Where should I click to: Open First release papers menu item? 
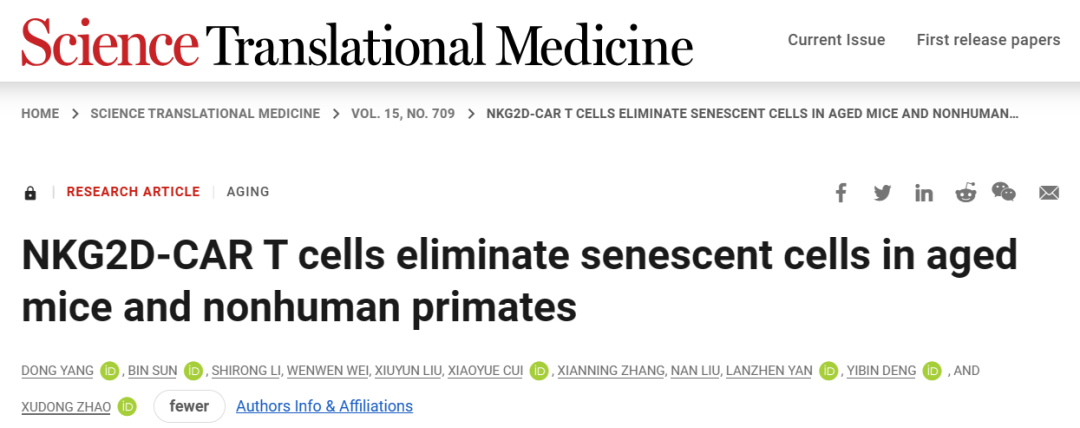pos(988,40)
